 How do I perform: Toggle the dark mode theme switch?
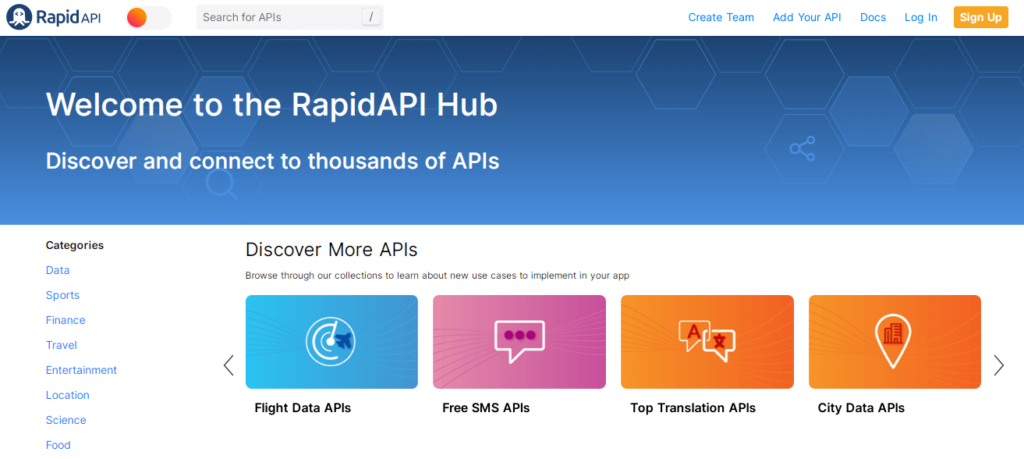coord(148,18)
